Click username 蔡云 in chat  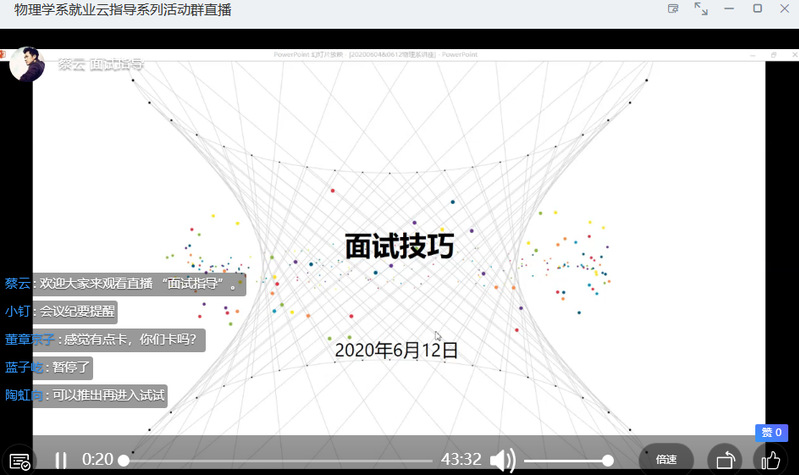pyautogui.click(x=18, y=284)
